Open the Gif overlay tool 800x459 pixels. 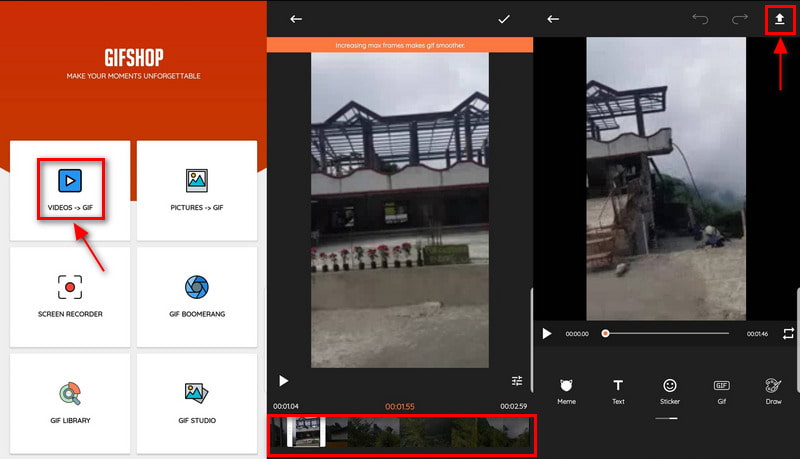pyautogui.click(x=721, y=392)
